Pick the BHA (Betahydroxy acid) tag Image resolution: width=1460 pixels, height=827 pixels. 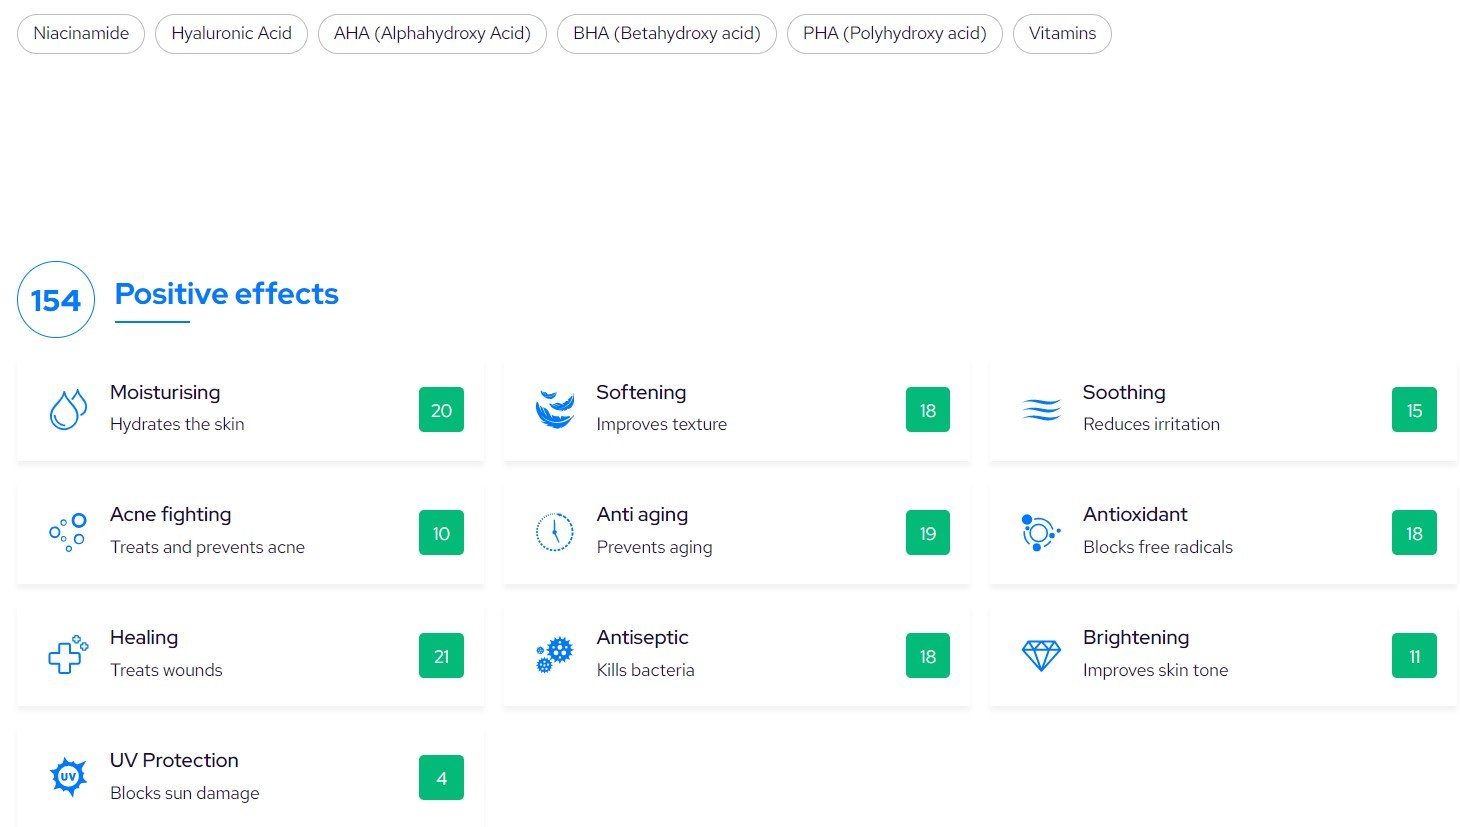[666, 33]
